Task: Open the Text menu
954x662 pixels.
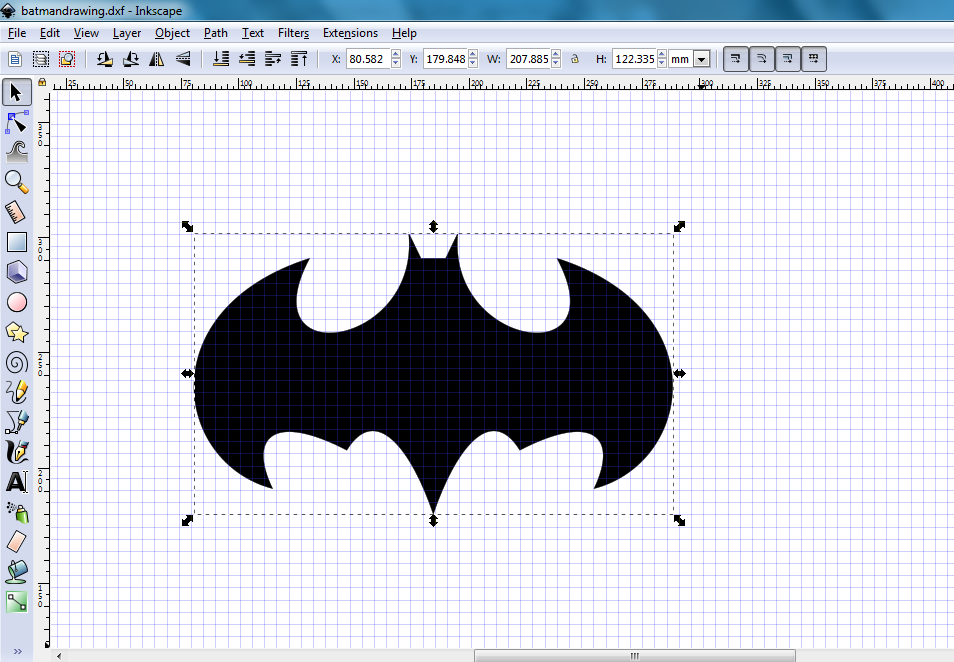Action: [x=252, y=33]
